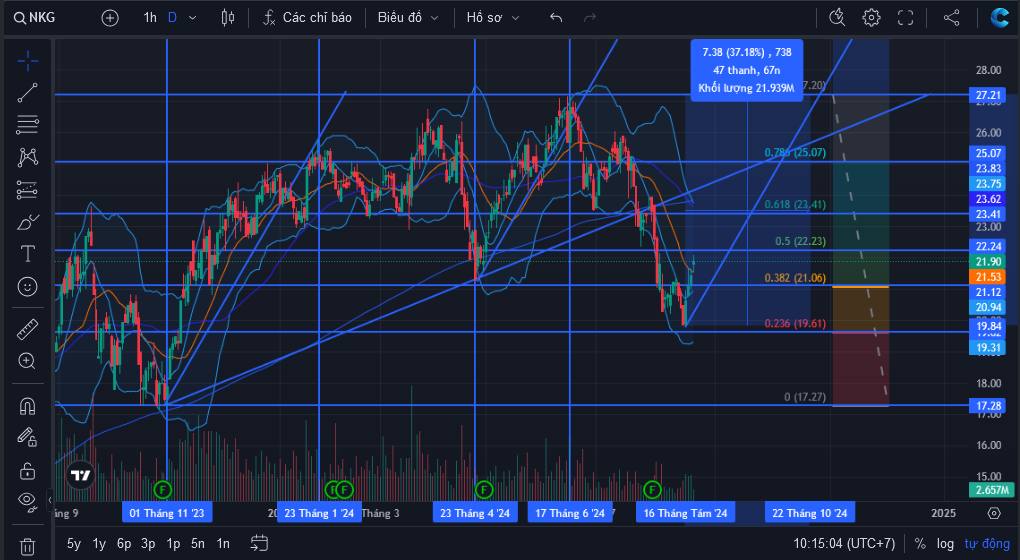Image resolution: width=1020 pixels, height=560 pixels.
Task: Enter fullscreen mode
Action: [906, 18]
